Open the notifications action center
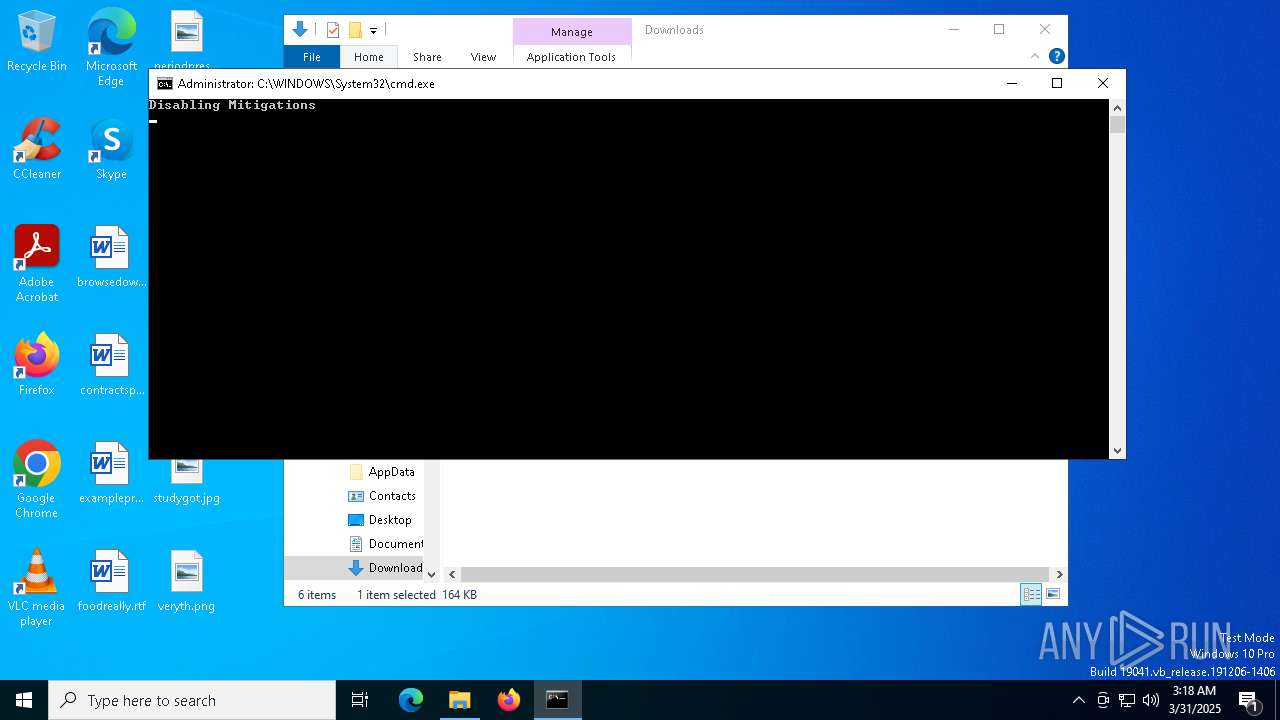 coord(1248,700)
